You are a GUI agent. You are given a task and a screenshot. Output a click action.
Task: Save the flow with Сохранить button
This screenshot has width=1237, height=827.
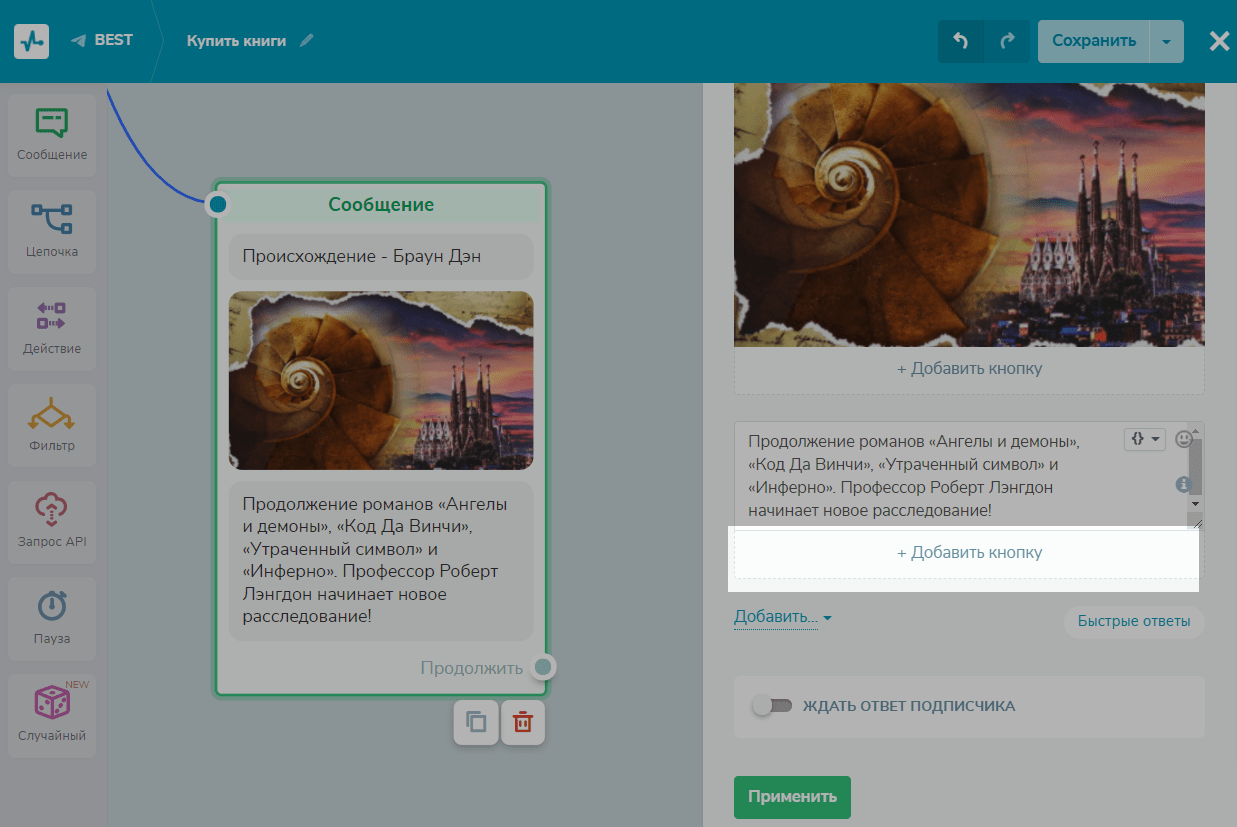click(x=1094, y=41)
